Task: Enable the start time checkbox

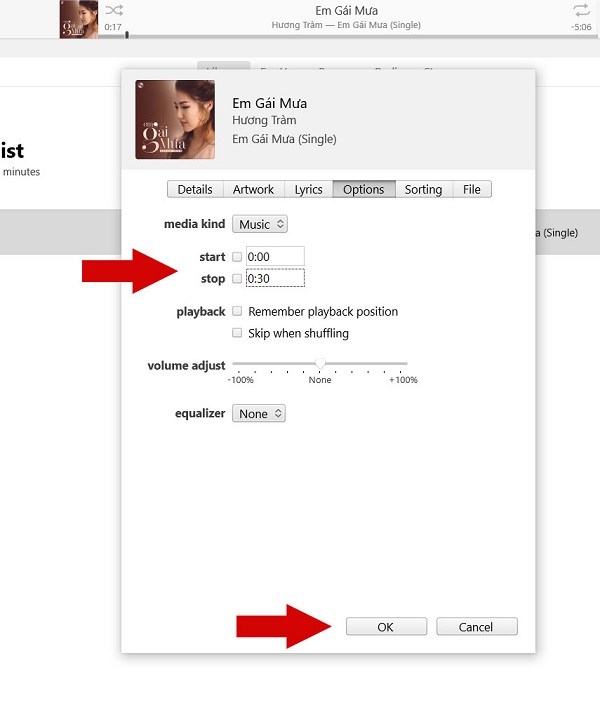Action: click(237, 257)
